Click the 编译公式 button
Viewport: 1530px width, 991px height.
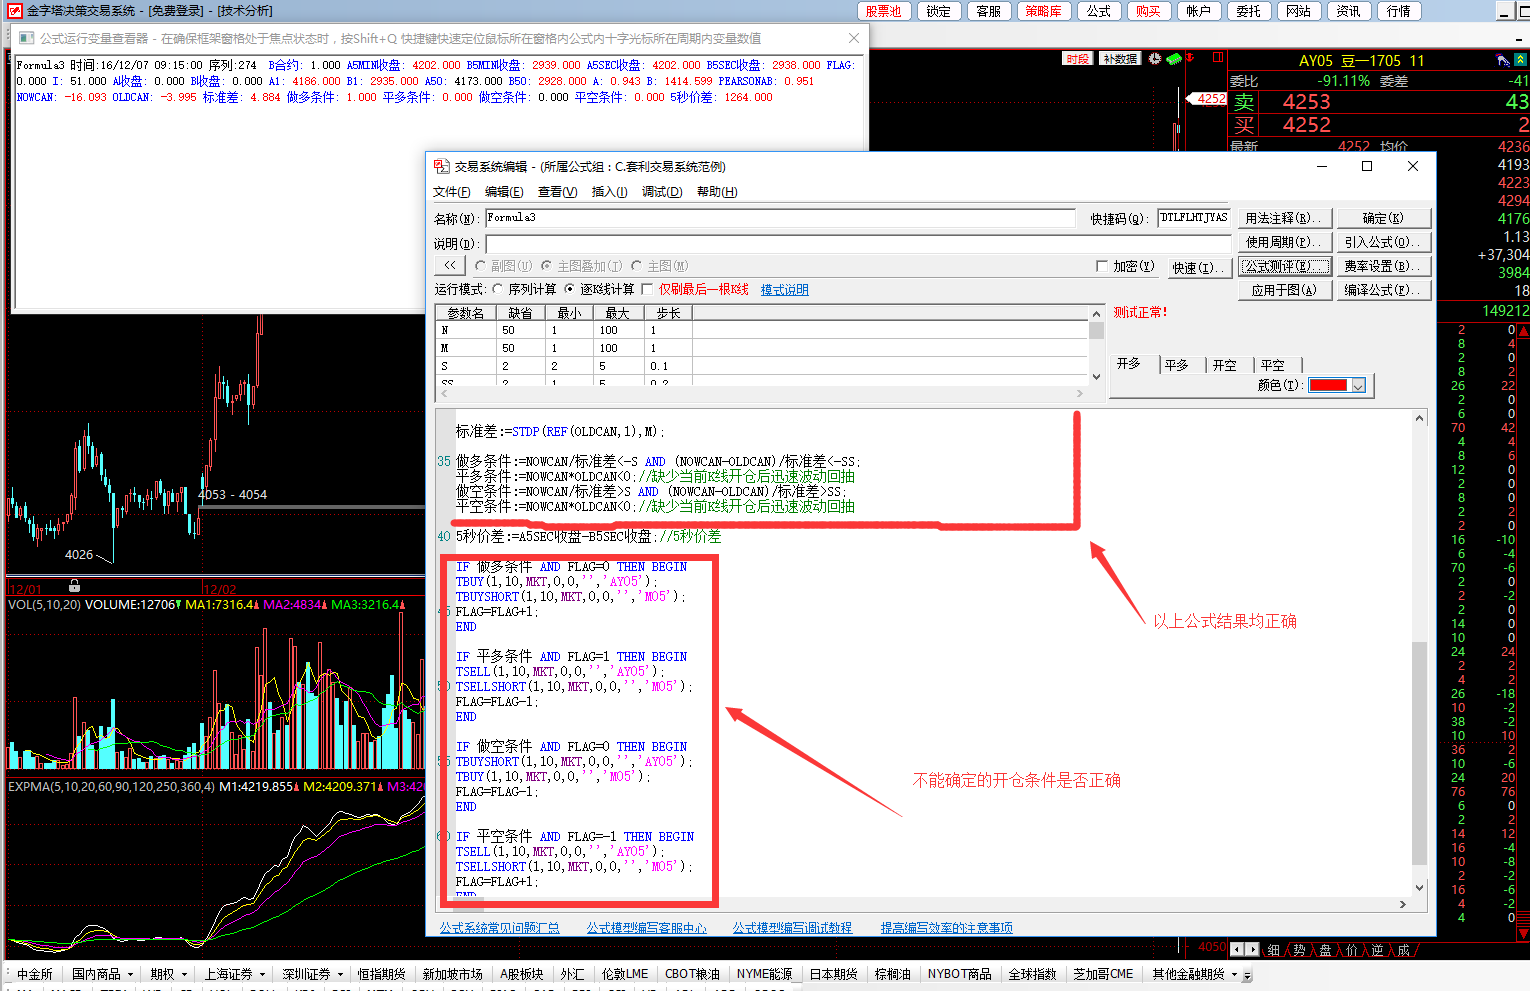point(1384,290)
